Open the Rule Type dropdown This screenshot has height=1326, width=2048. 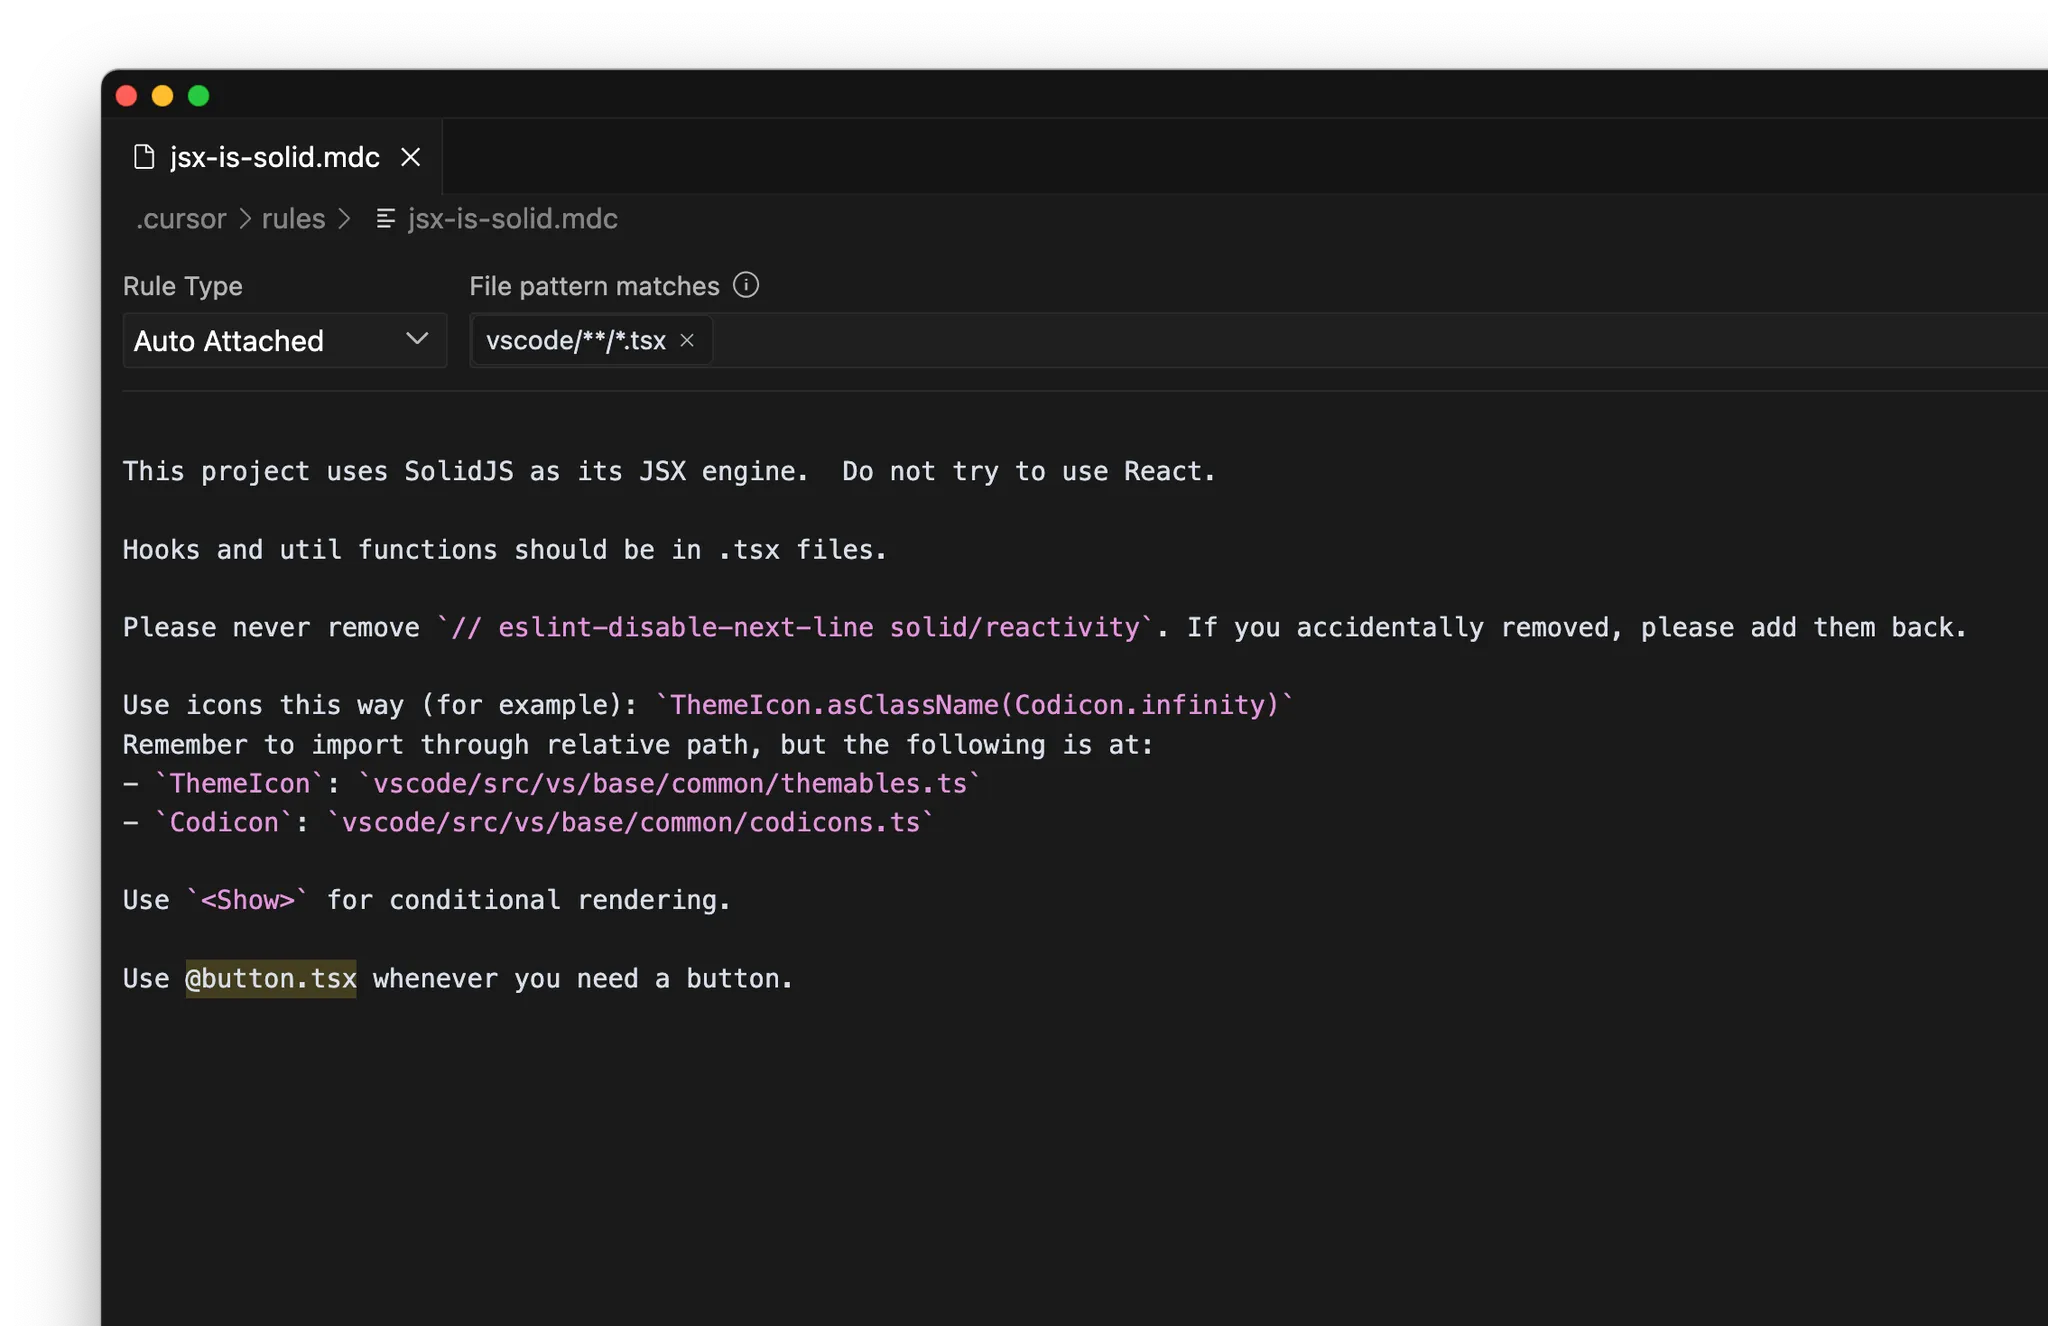coord(284,341)
